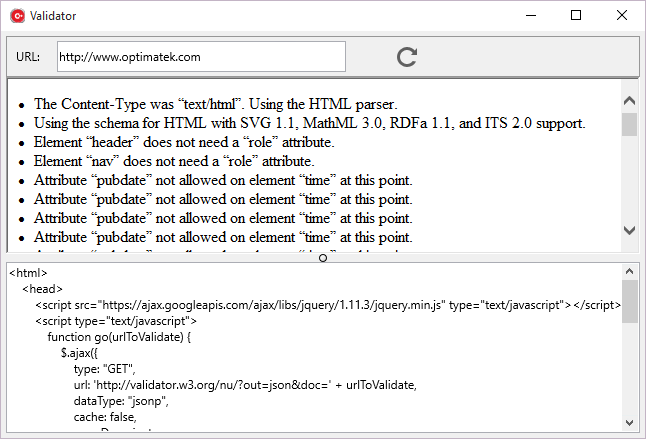Click the 'dataType: "jsonp",' line

[121, 401]
